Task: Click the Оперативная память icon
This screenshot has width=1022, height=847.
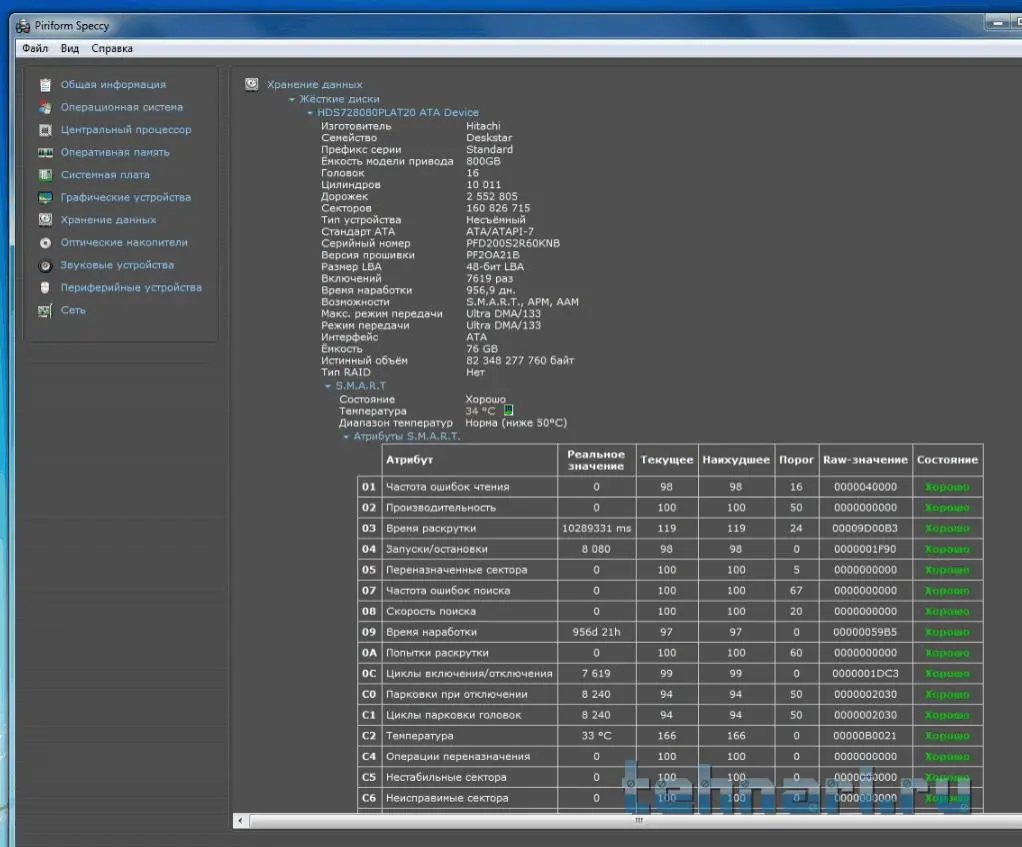Action: 45,153
